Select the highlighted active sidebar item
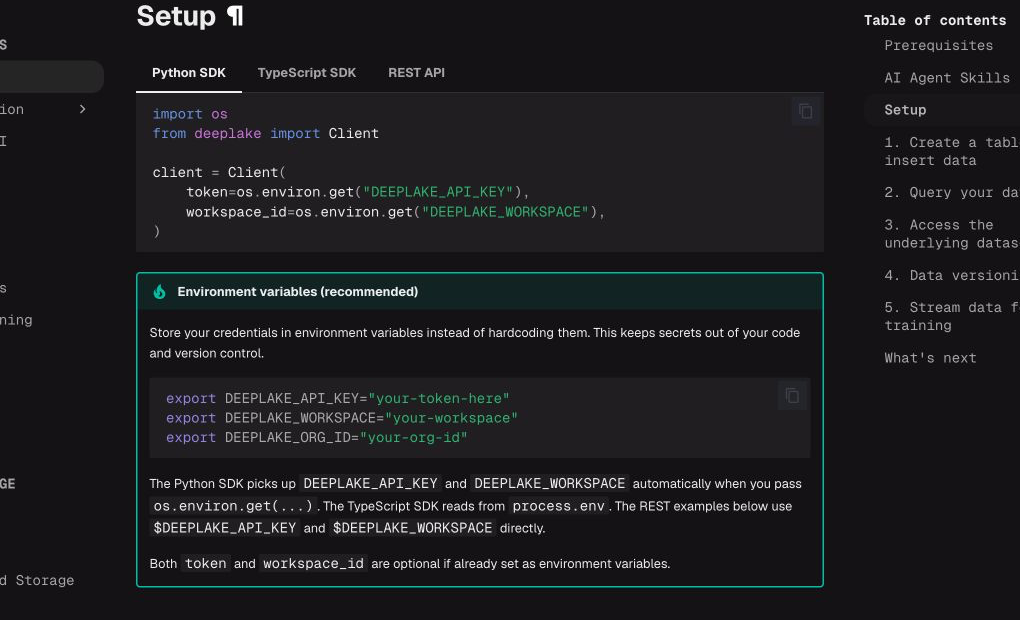Screen dimensions: 1020x620 51,77
